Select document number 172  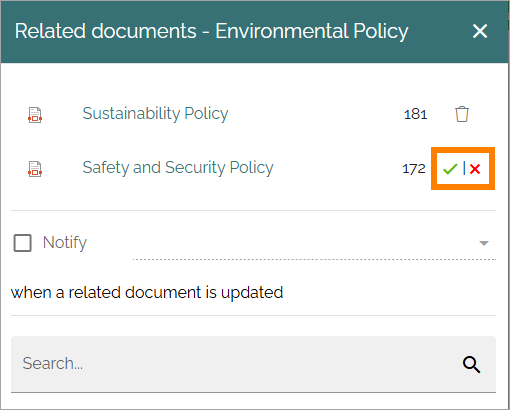(x=414, y=169)
